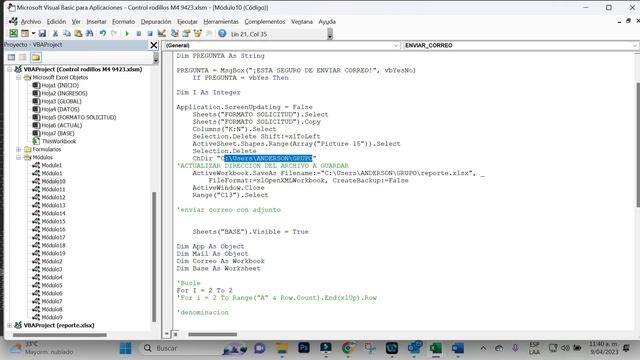
Task: Open the Herramientas menu
Action: [x=221, y=22]
